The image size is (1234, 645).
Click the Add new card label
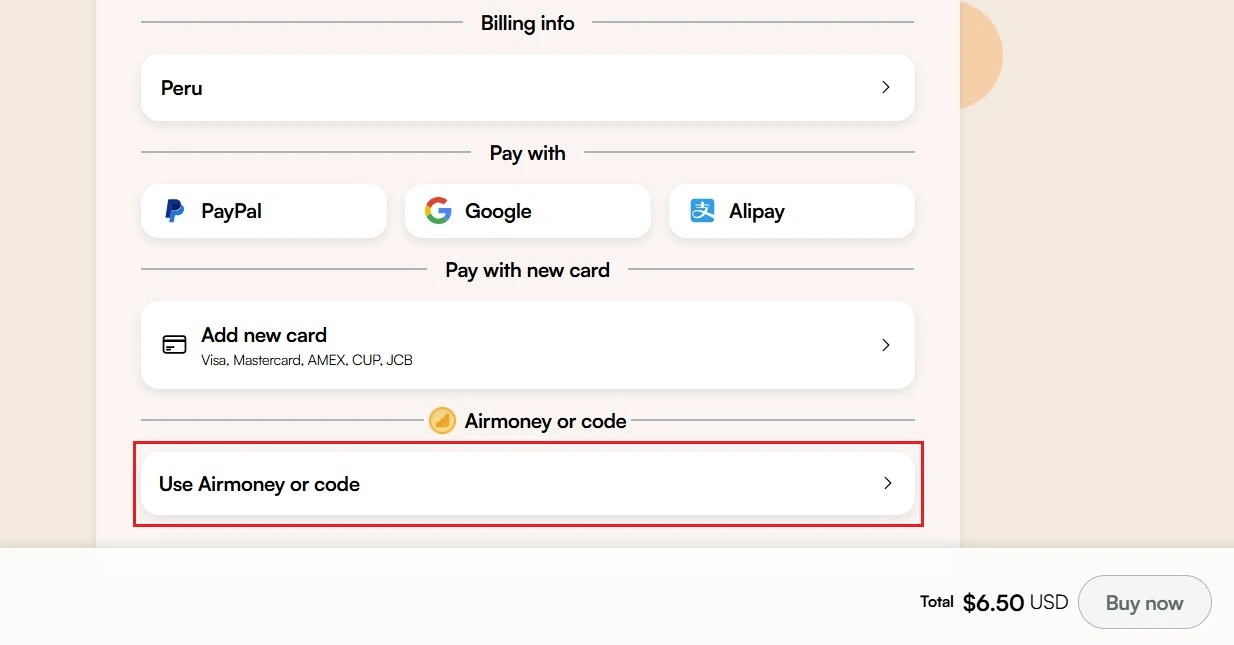click(264, 335)
